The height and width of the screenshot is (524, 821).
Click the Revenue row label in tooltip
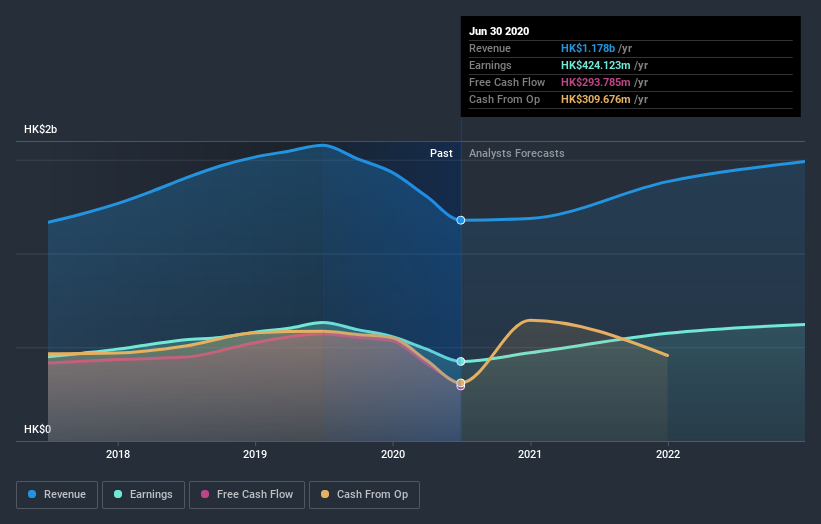[x=490, y=48]
